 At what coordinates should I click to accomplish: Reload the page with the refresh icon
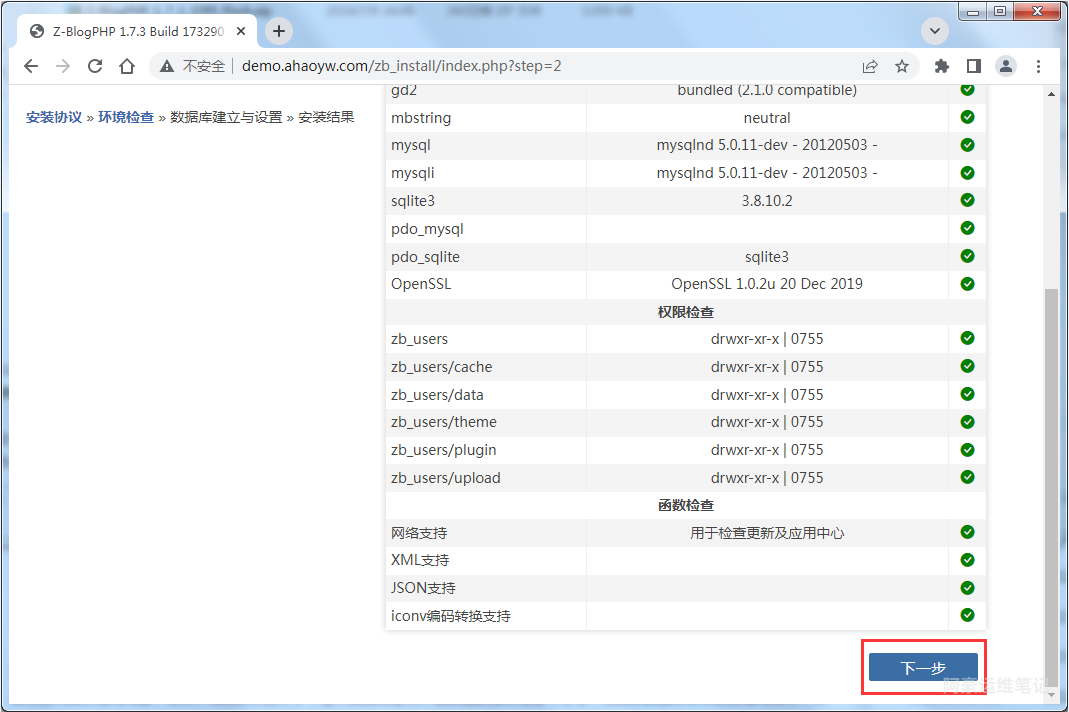(95, 66)
